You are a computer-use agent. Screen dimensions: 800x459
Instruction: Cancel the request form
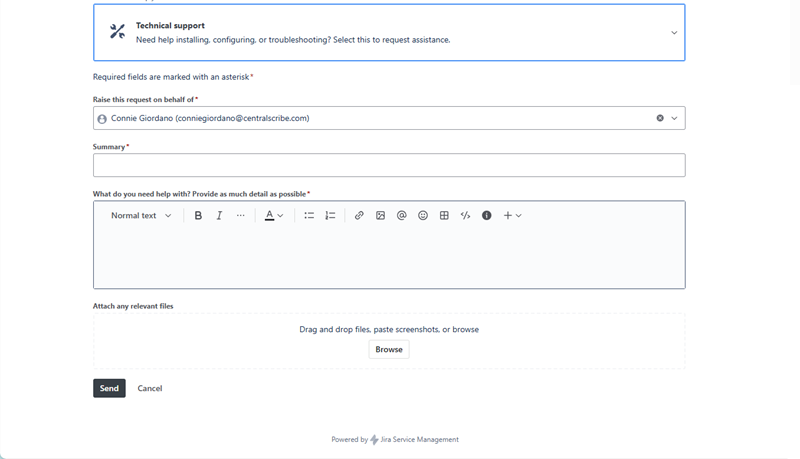150,388
